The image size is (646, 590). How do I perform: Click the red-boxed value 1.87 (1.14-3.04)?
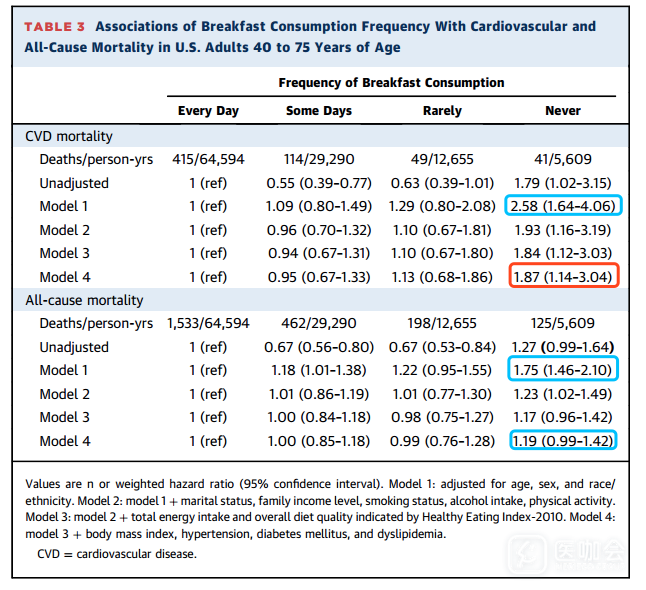tap(565, 277)
